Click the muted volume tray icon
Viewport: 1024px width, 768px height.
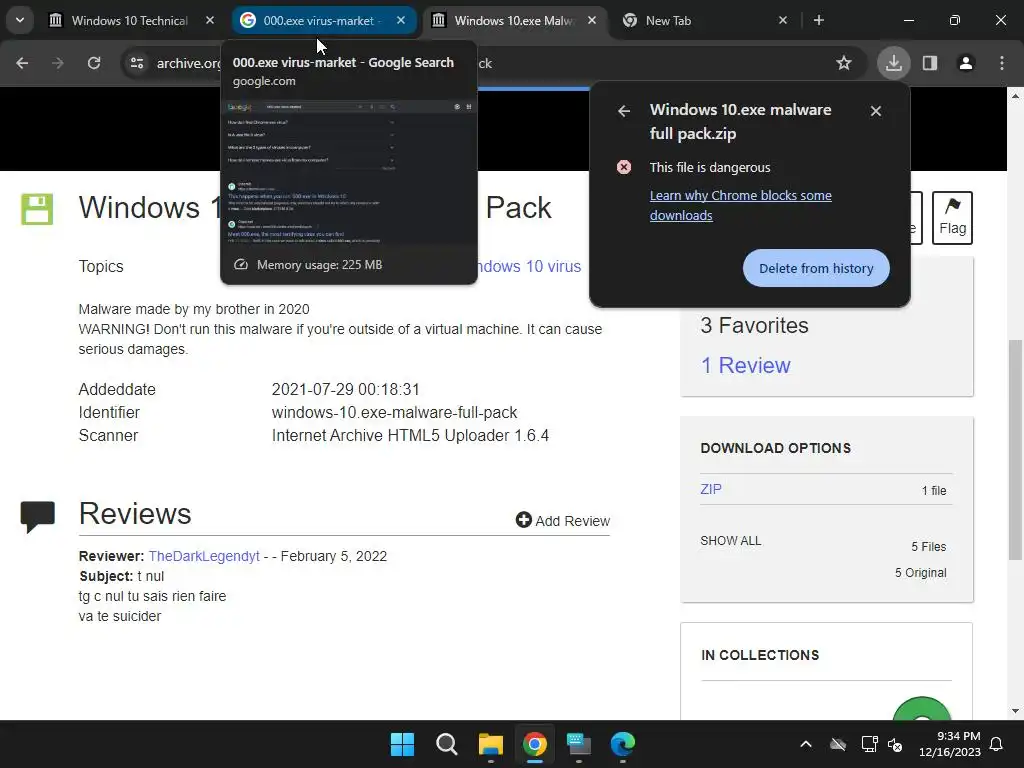tap(895, 744)
